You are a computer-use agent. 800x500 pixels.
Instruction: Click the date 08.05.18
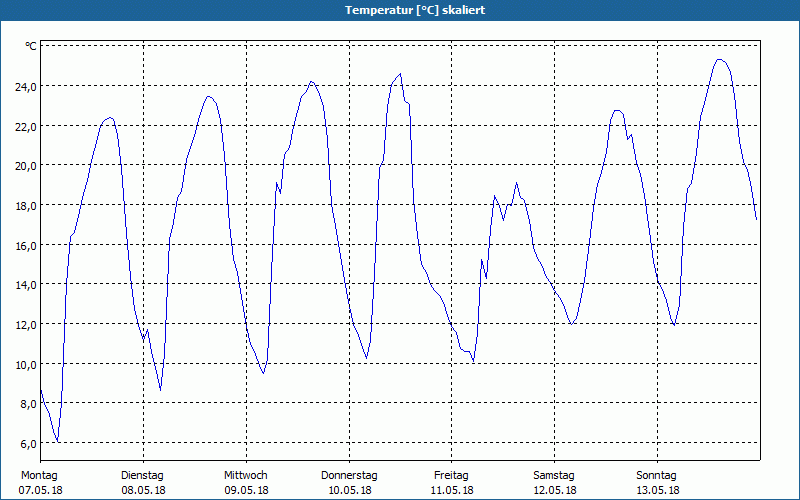pos(143,490)
